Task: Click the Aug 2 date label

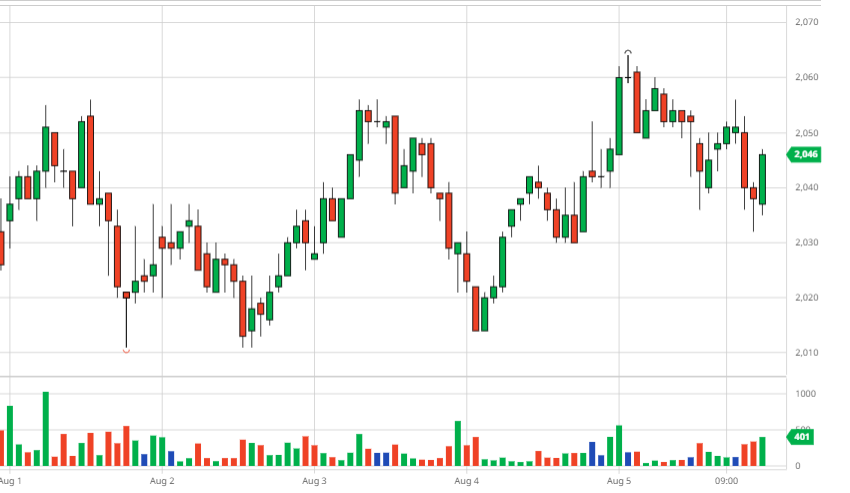Action: pos(162,481)
